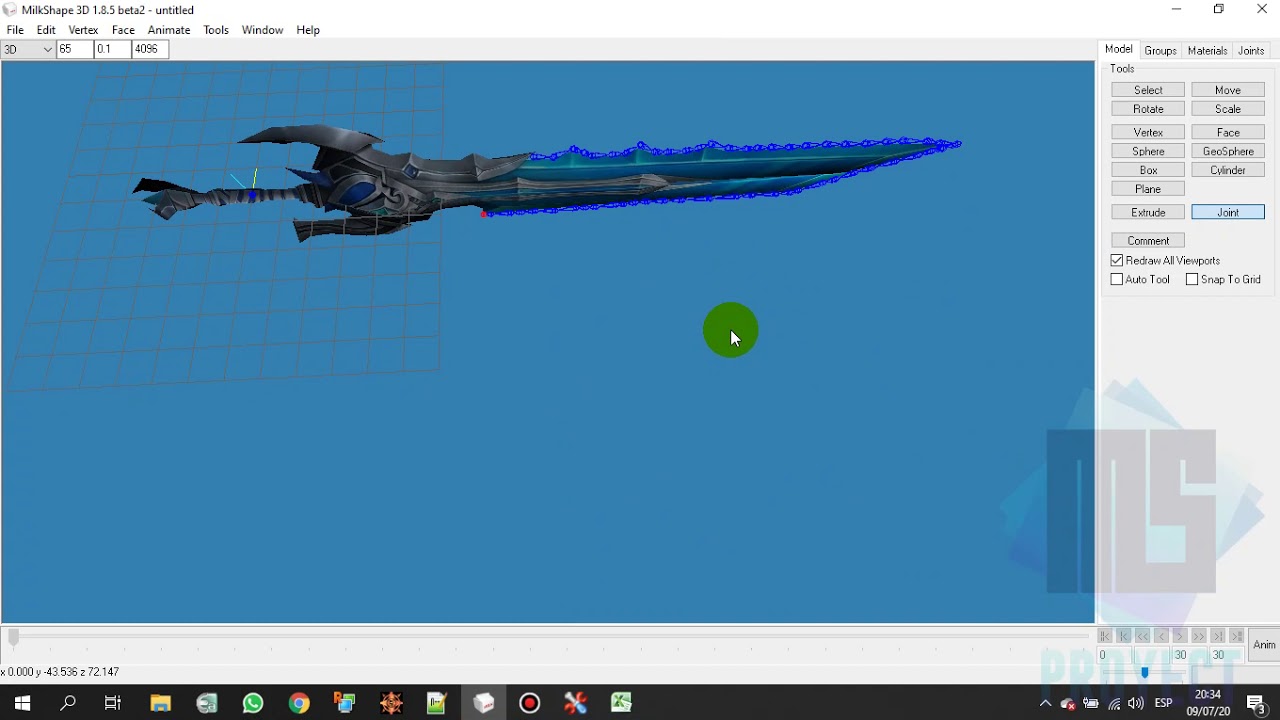This screenshot has width=1280, height=720.
Task: Create a Sphere primitive tool
Action: 1148,151
